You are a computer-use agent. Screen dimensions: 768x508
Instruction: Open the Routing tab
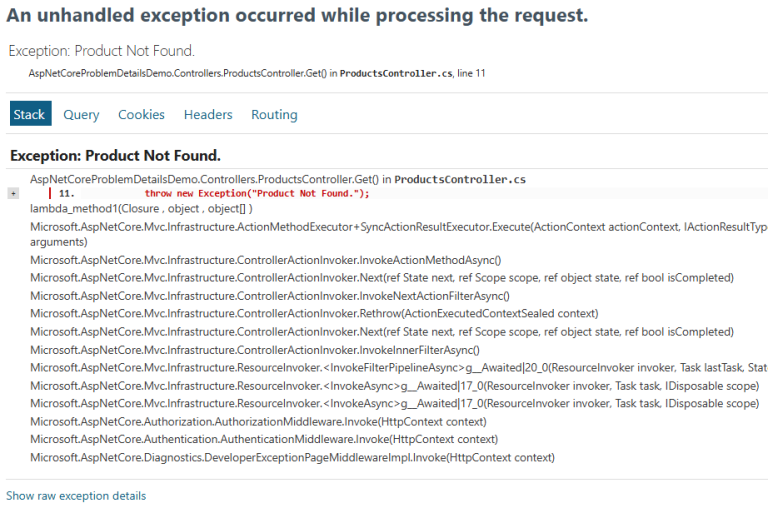(x=274, y=115)
